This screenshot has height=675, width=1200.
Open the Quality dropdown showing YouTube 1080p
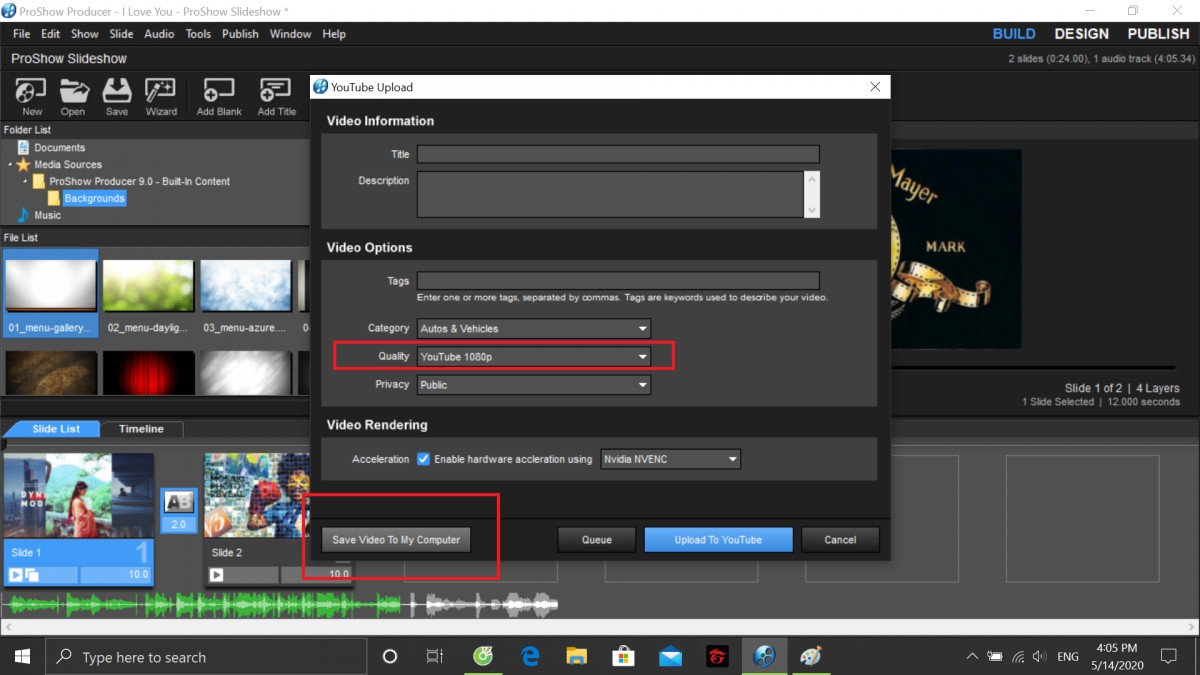click(x=534, y=356)
